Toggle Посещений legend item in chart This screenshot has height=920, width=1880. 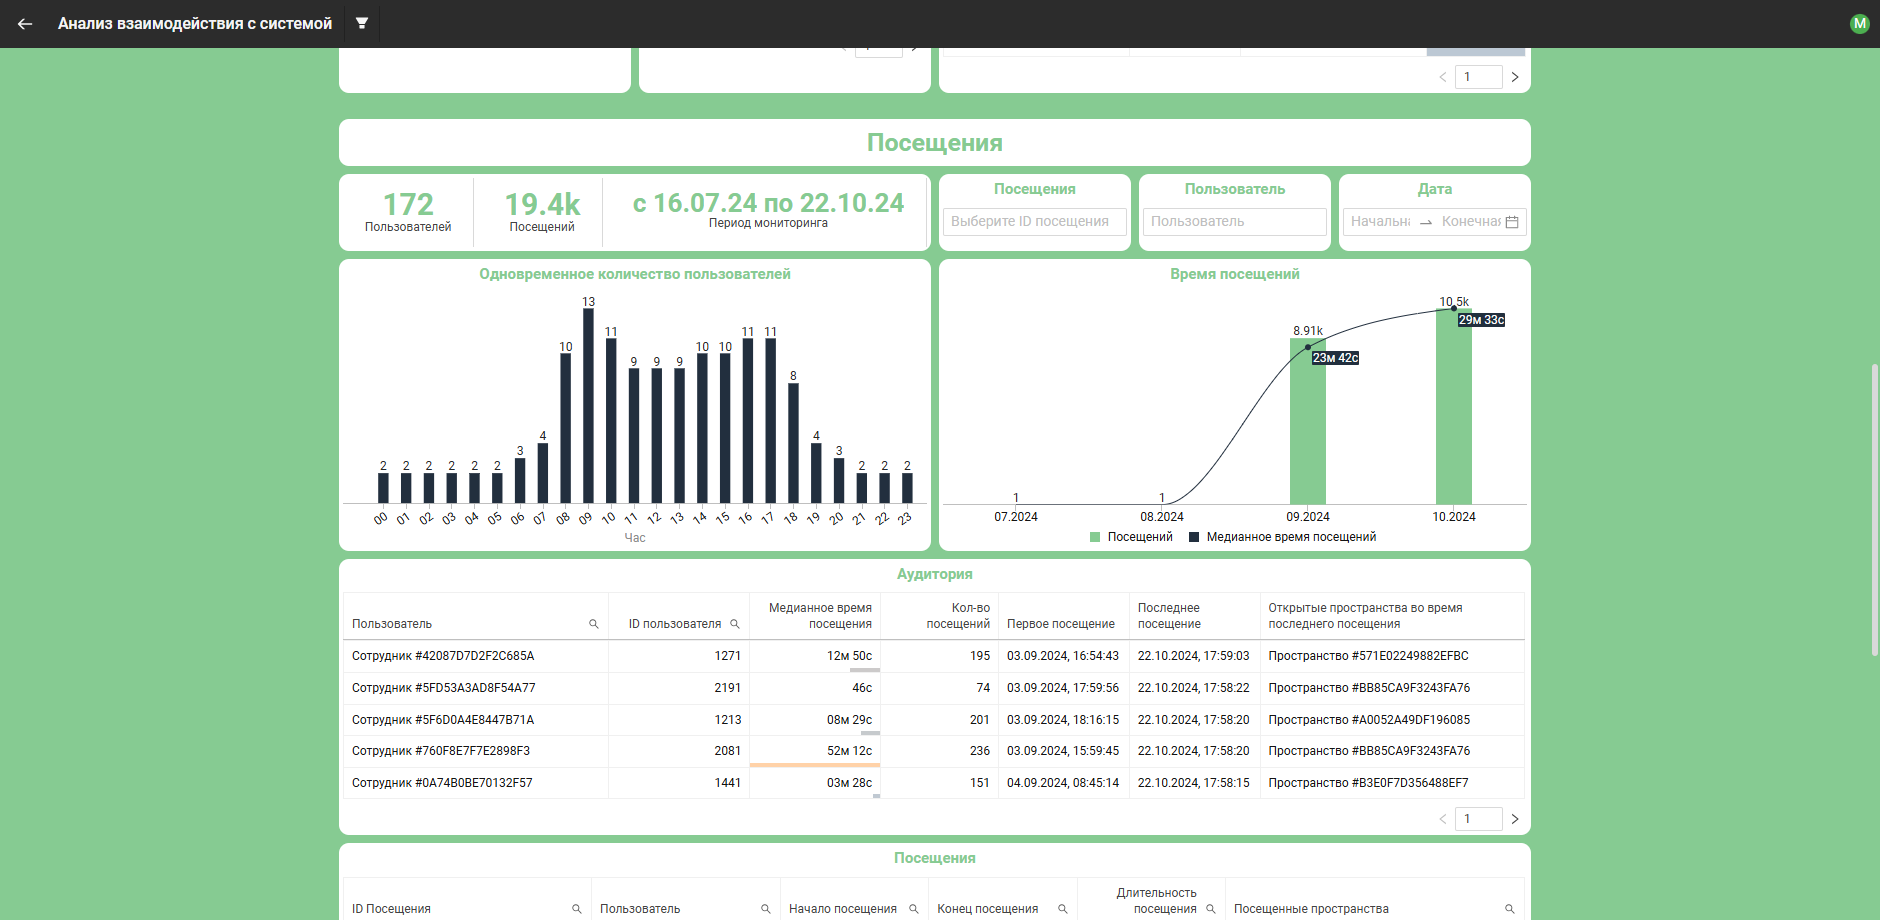coord(1131,537)
